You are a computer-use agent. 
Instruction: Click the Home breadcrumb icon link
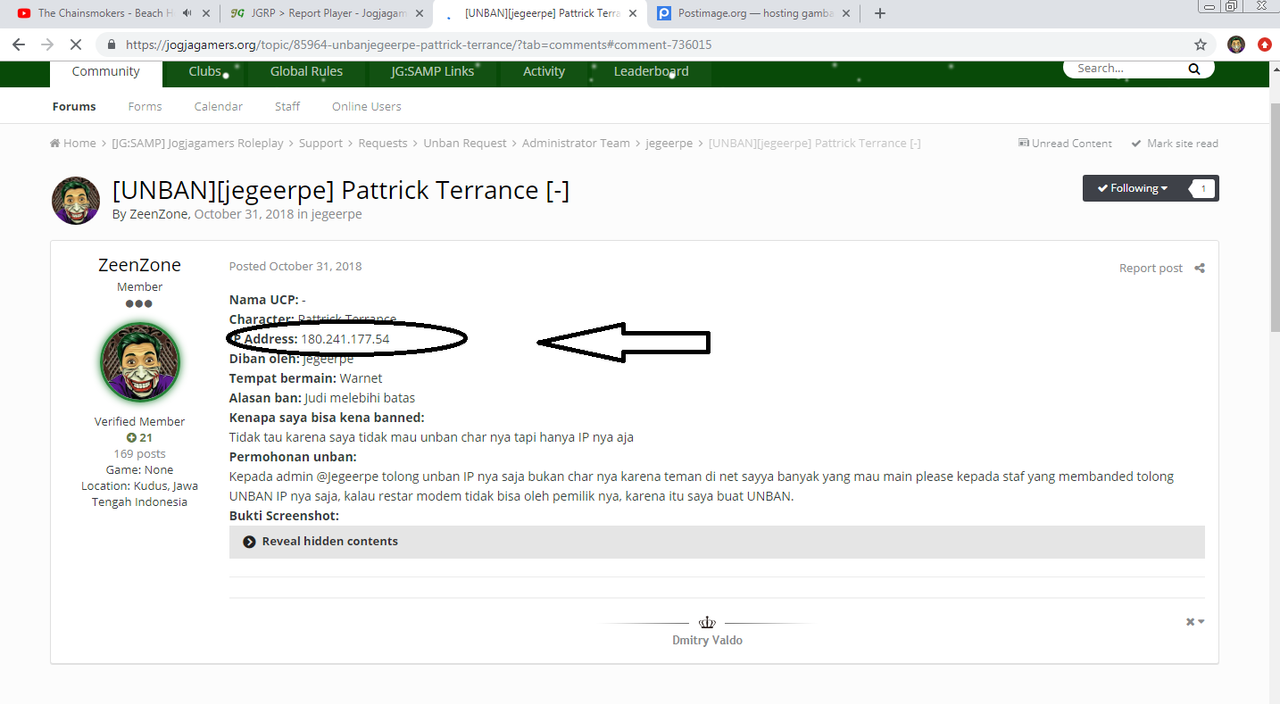coord(73,143)
